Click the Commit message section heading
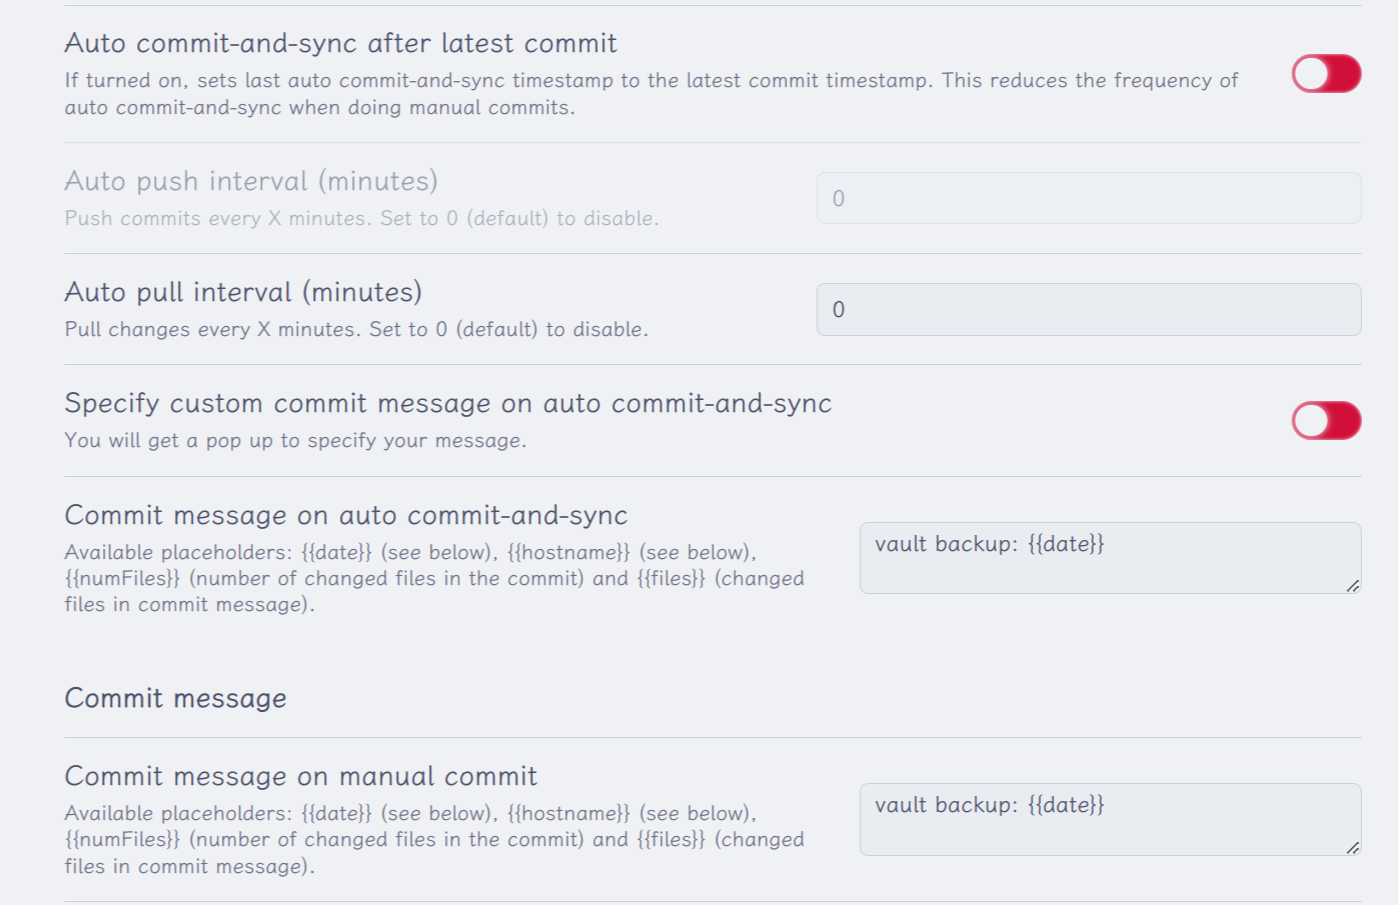This screenshot has width=1398, height=905. click(176, 698)
